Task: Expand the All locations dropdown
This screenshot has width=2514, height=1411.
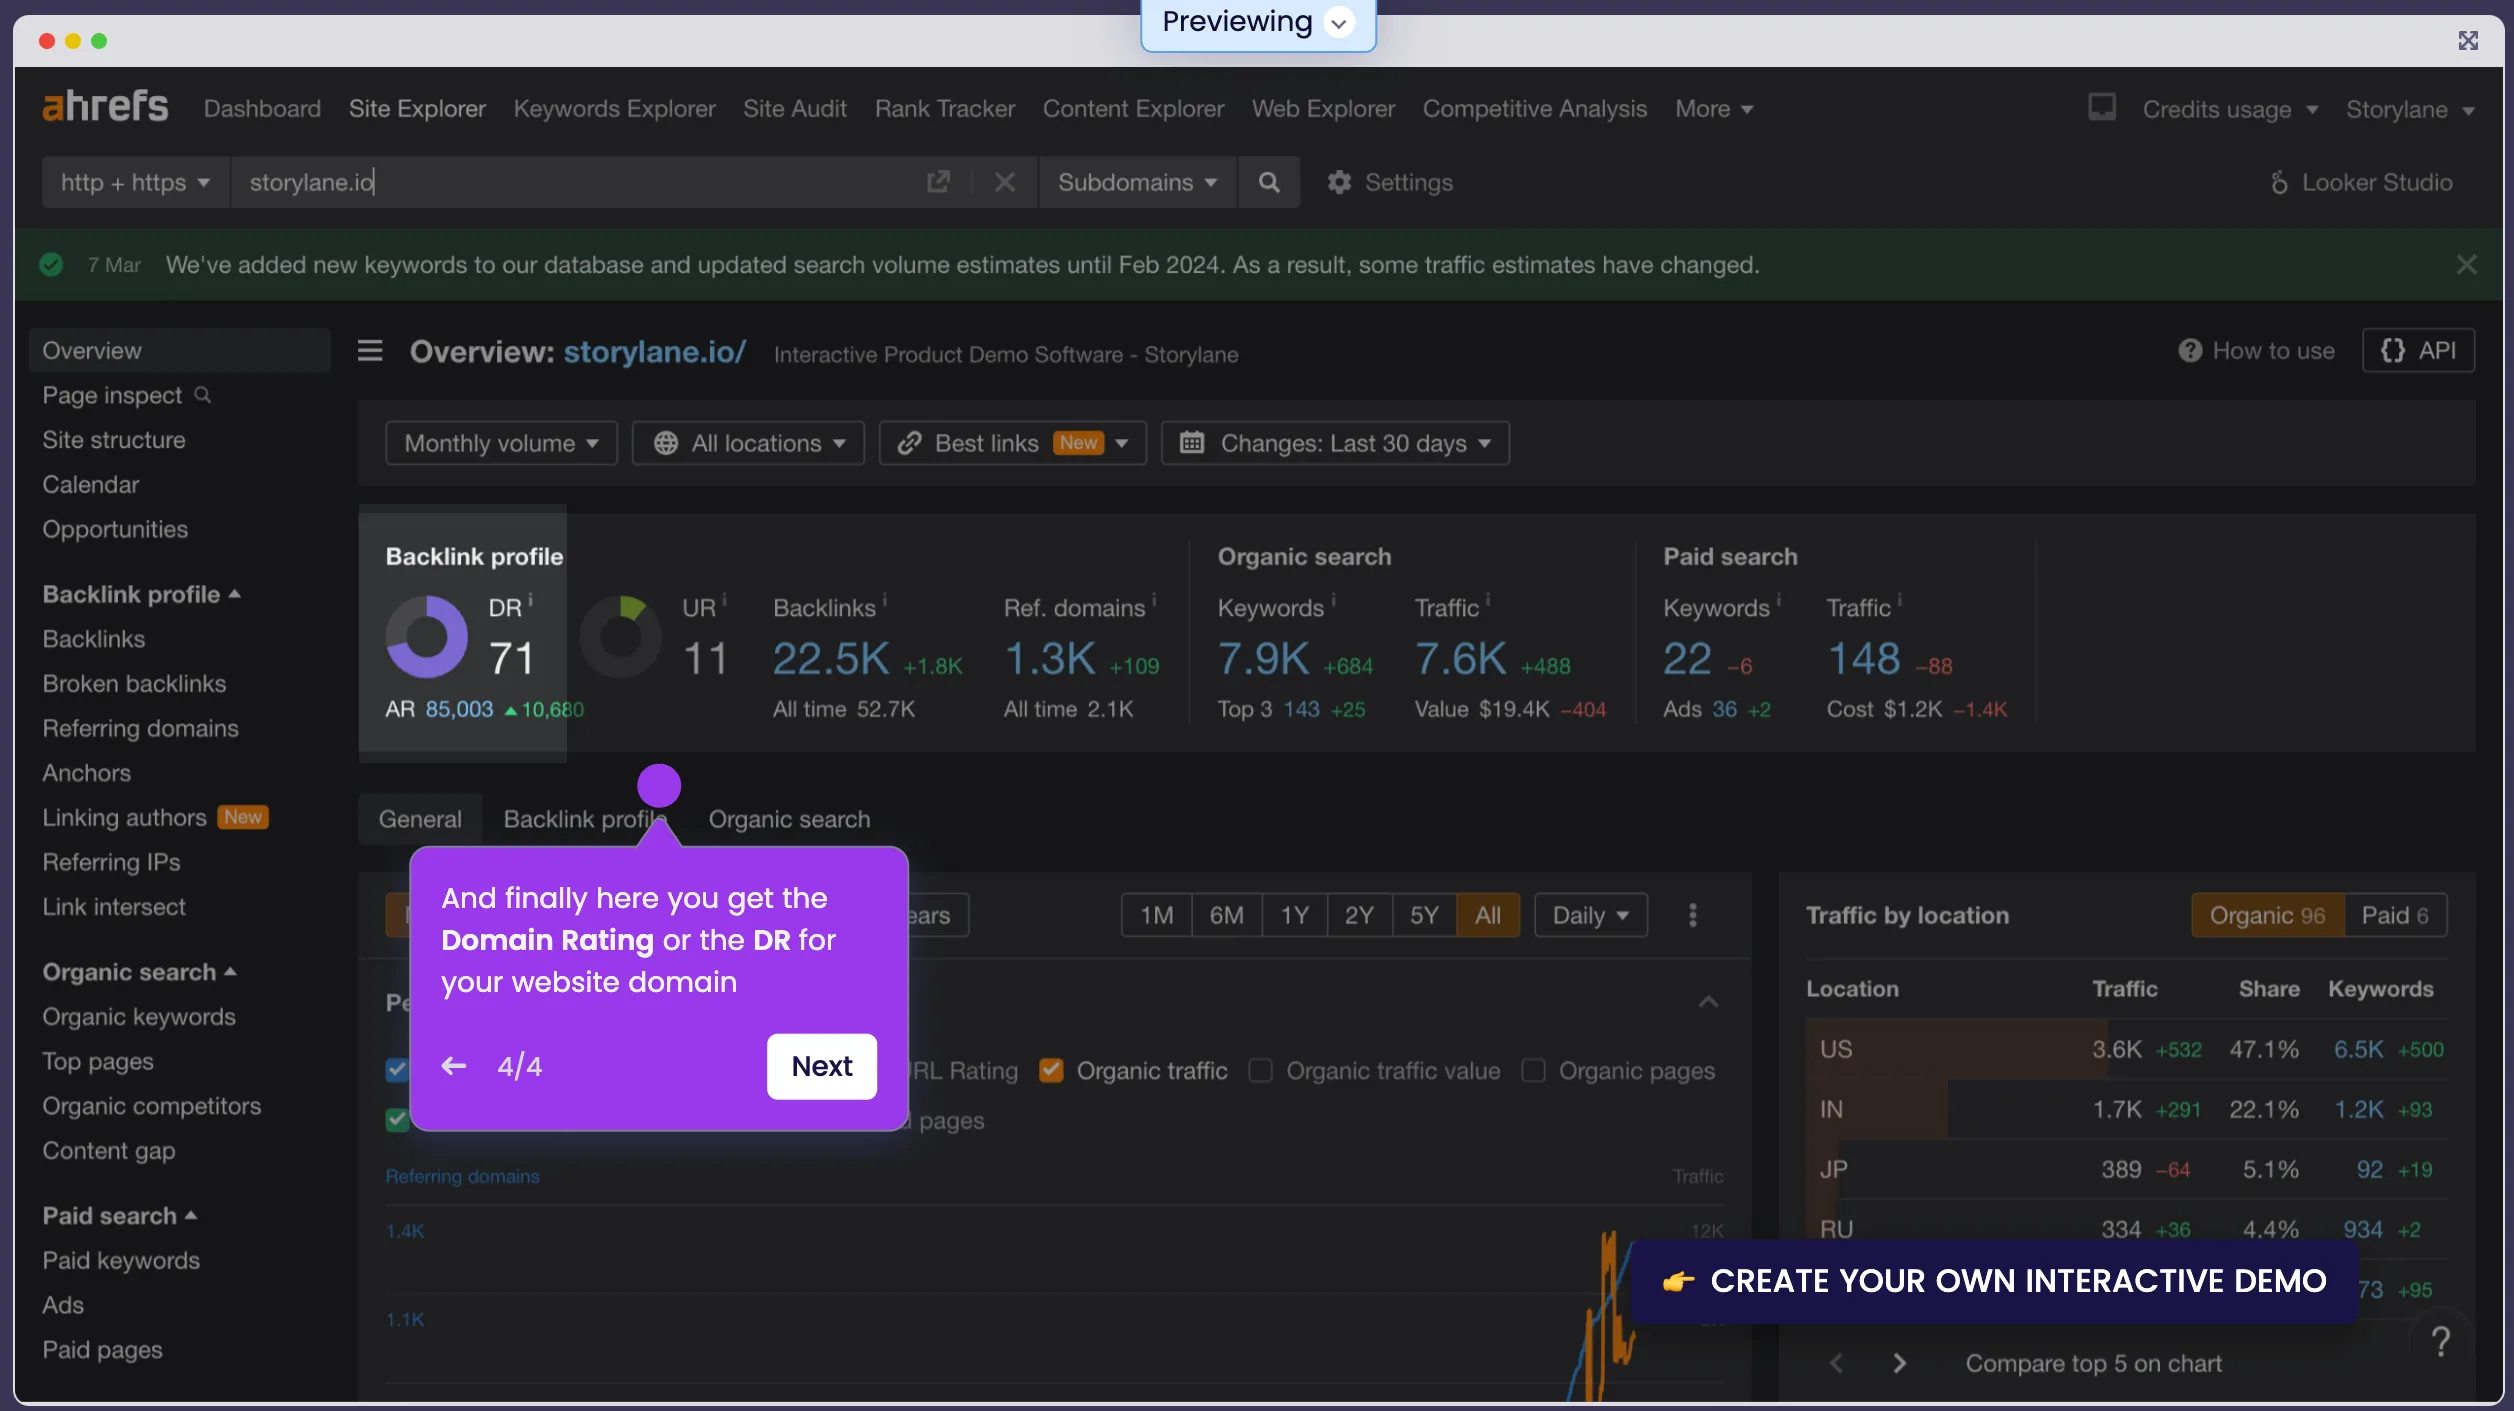Action: click(748, 443)
